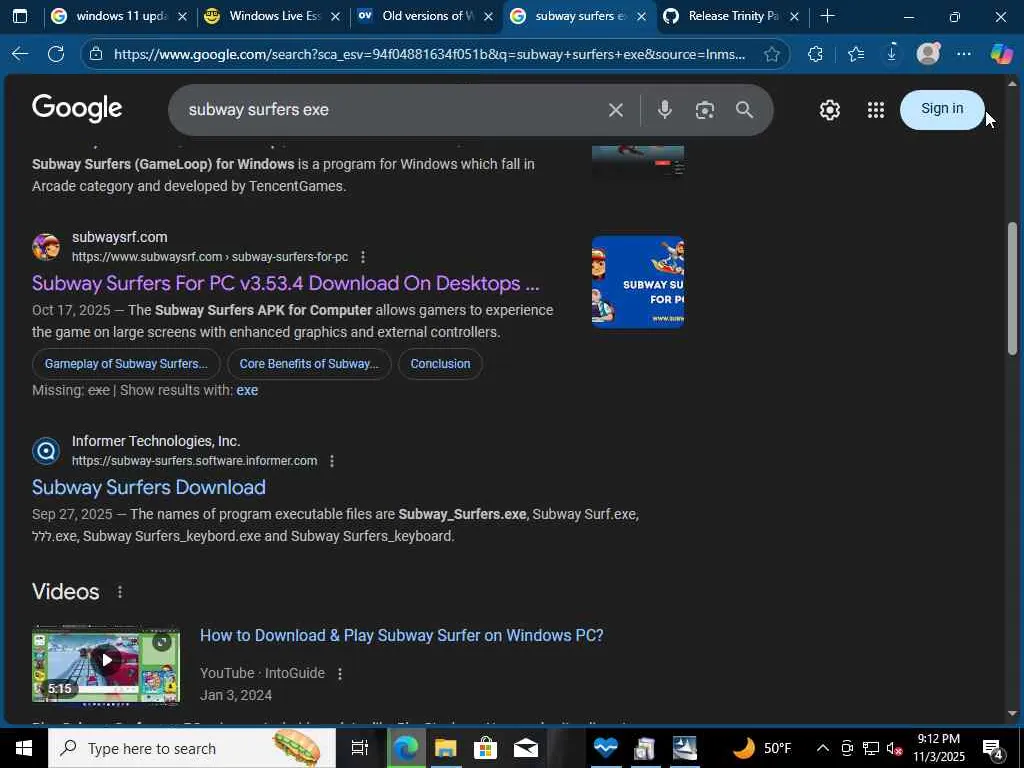Open more options for Informer Technologies result

pyautogui.click(x=332, y=461)
